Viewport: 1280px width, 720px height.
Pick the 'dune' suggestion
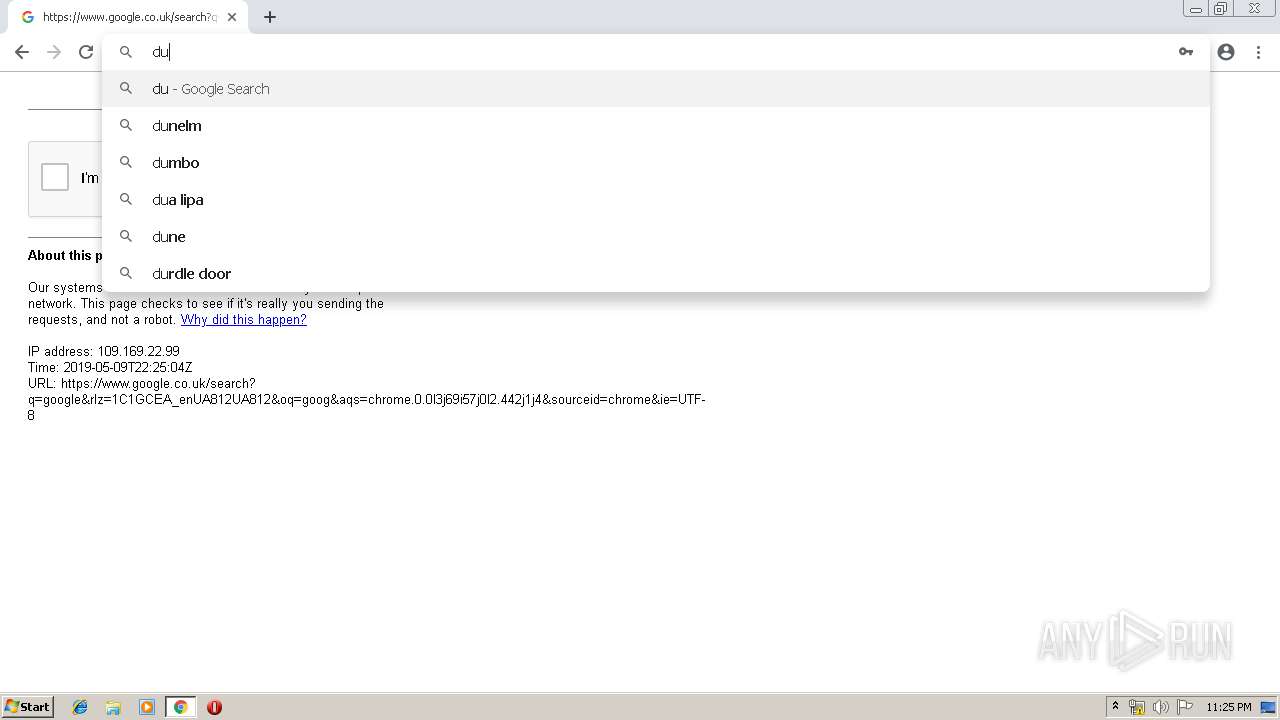tap(656, 237)
